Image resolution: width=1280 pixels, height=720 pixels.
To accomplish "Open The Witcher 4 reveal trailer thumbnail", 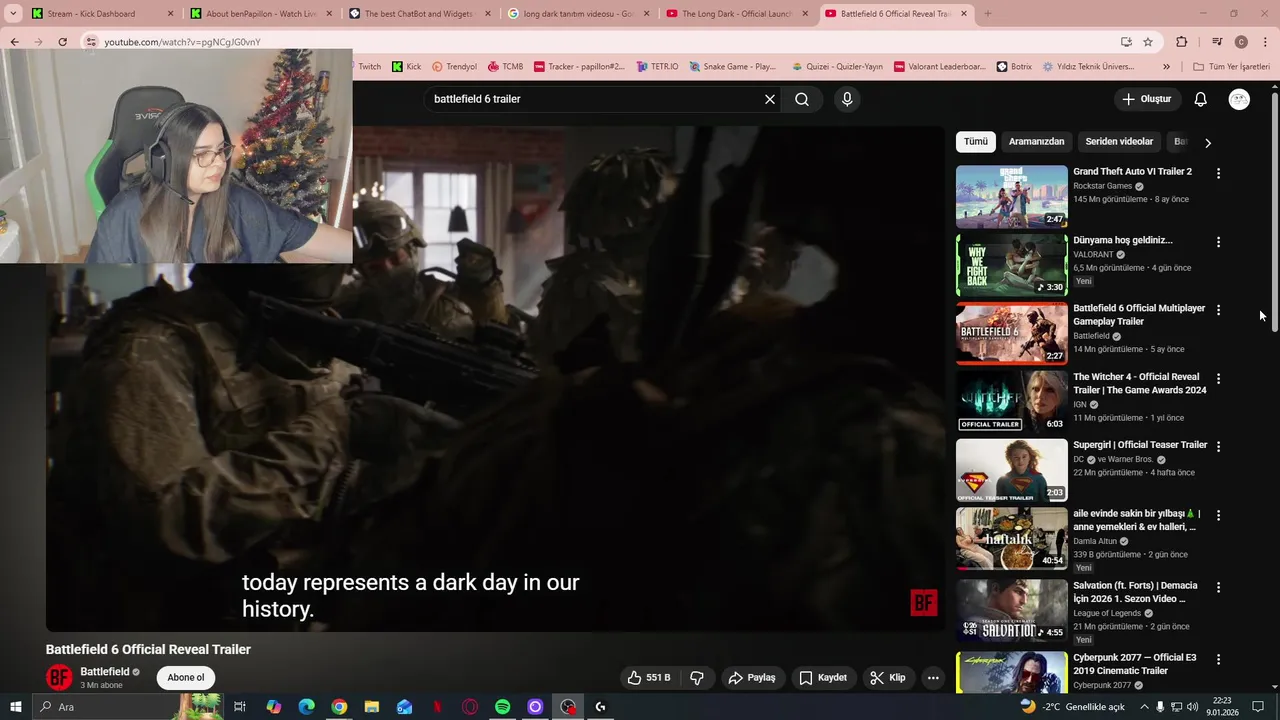I will coord(1011,402).
